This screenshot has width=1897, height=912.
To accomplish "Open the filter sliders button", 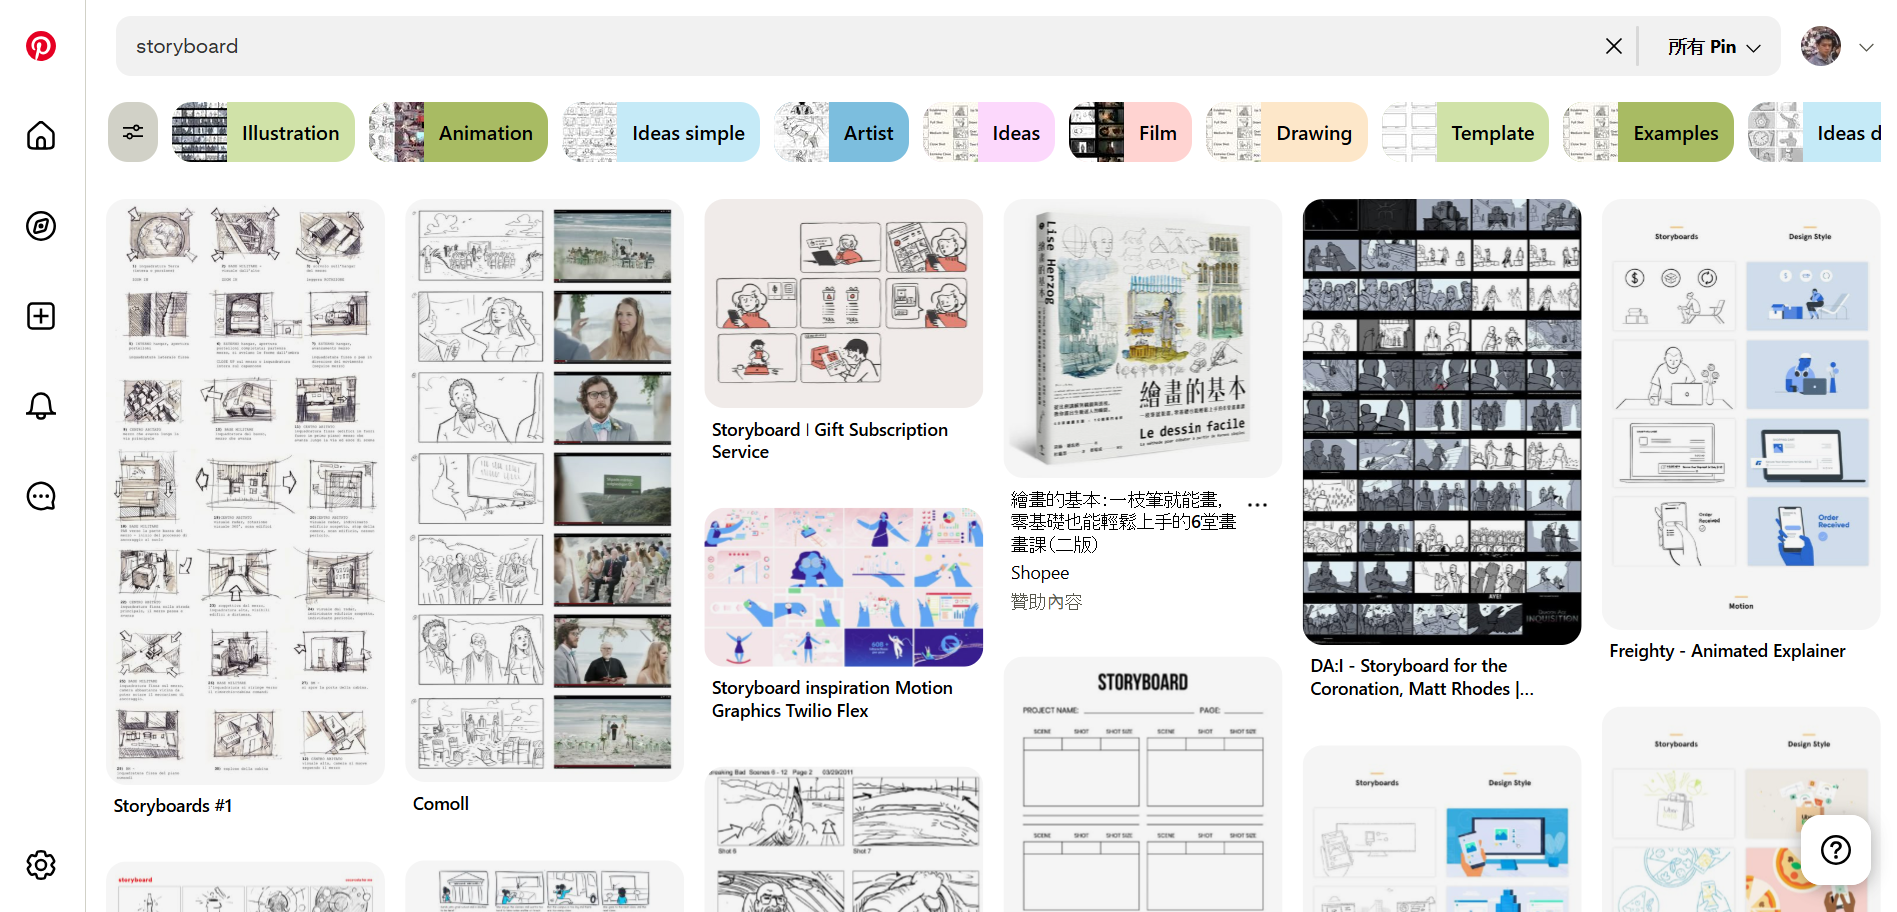I will tap(133, 132).
